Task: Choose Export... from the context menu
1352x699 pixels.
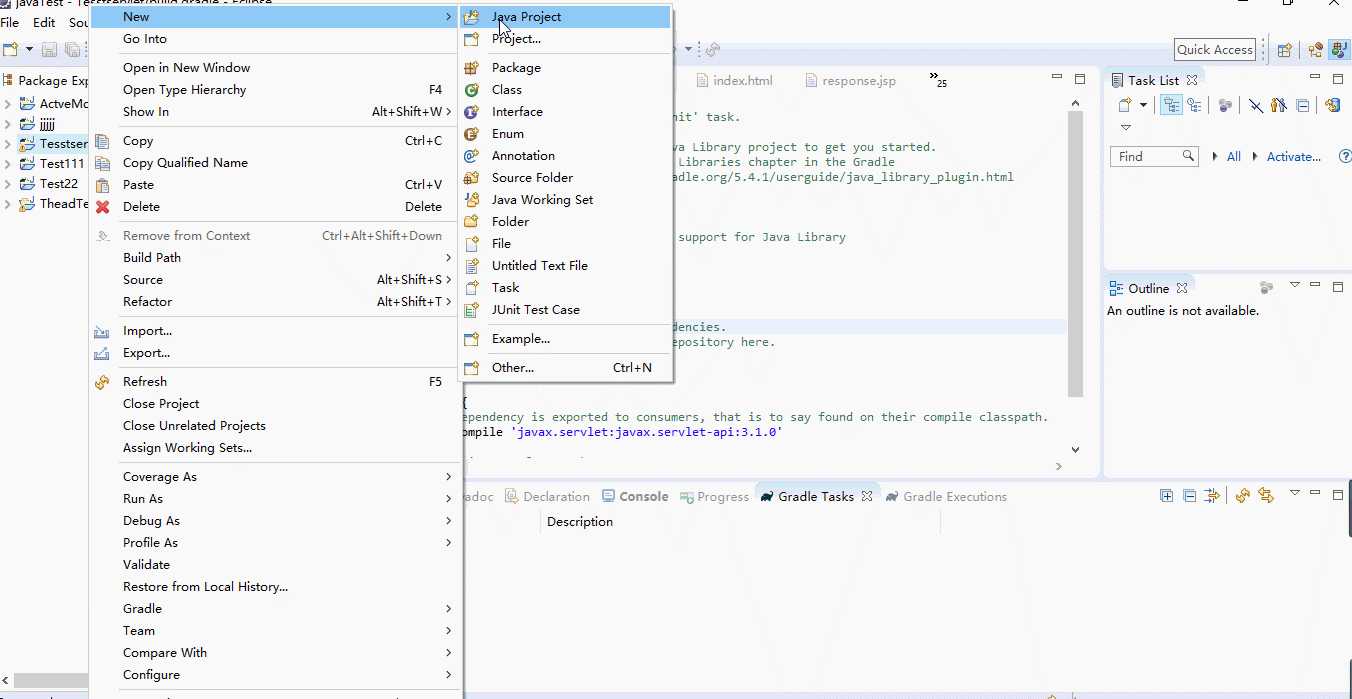Action: click(275, 353)
